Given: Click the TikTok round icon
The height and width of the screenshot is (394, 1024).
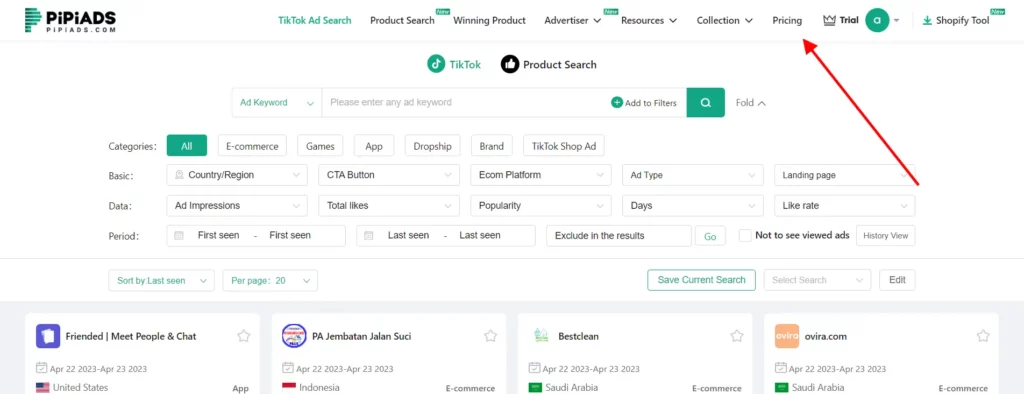Looking at the screenshot, I should (x=436, y=64).
